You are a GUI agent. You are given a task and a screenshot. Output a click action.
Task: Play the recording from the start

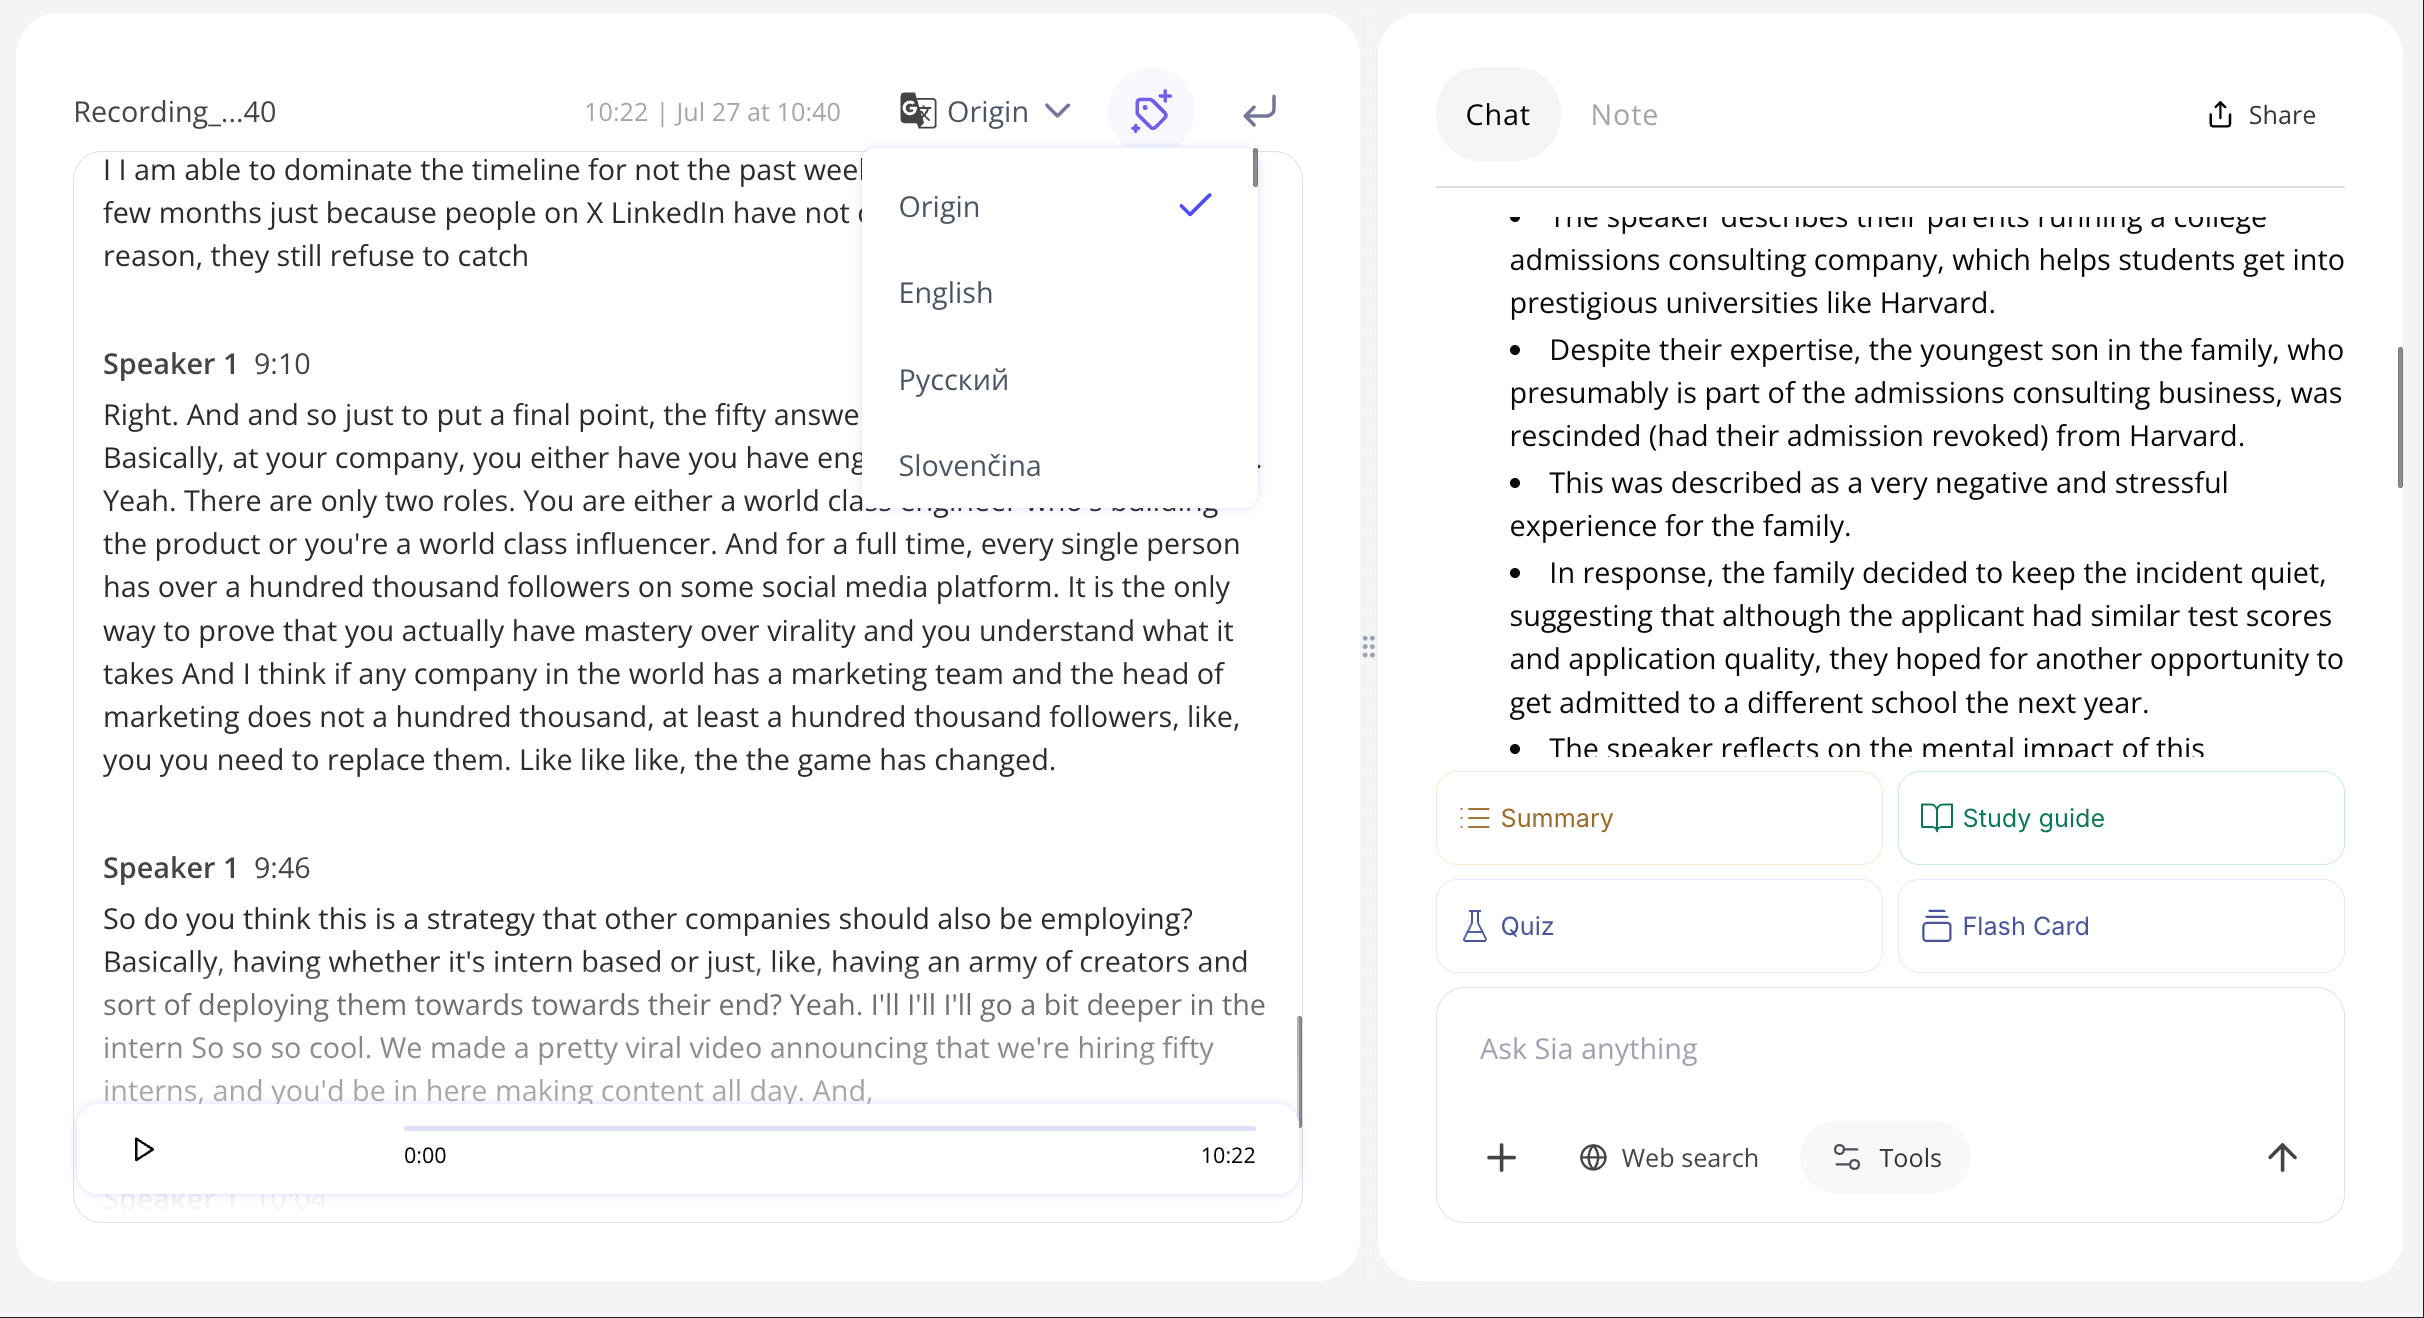[x=143, y=1150]
